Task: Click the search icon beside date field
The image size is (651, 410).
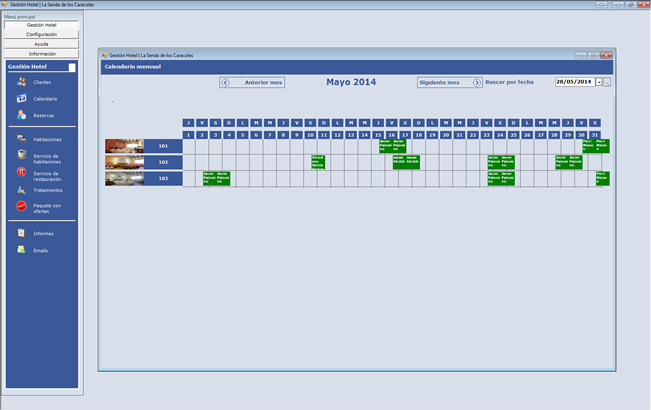Action: pos(607,82)
